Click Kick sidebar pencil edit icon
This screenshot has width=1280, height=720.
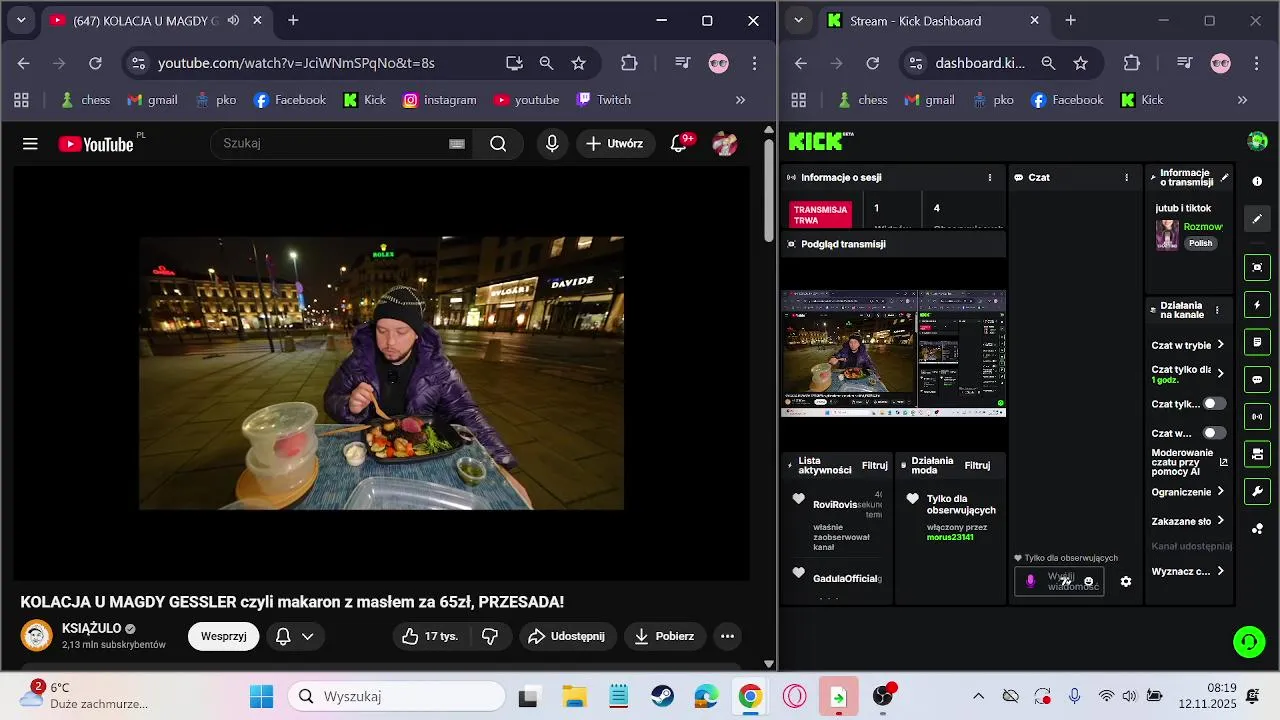(x=1257, y=219)
